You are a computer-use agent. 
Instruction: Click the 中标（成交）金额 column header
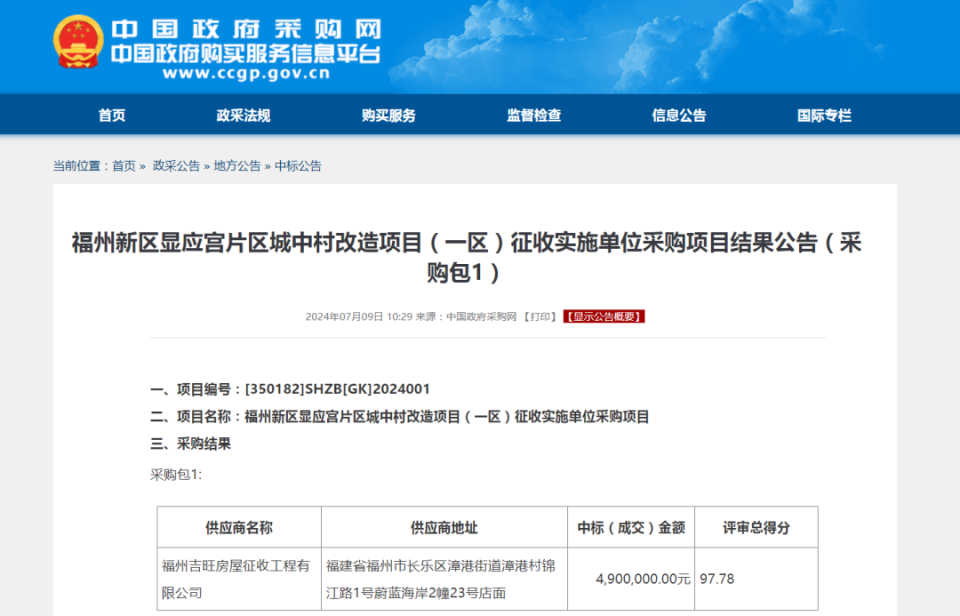(631, 527)
